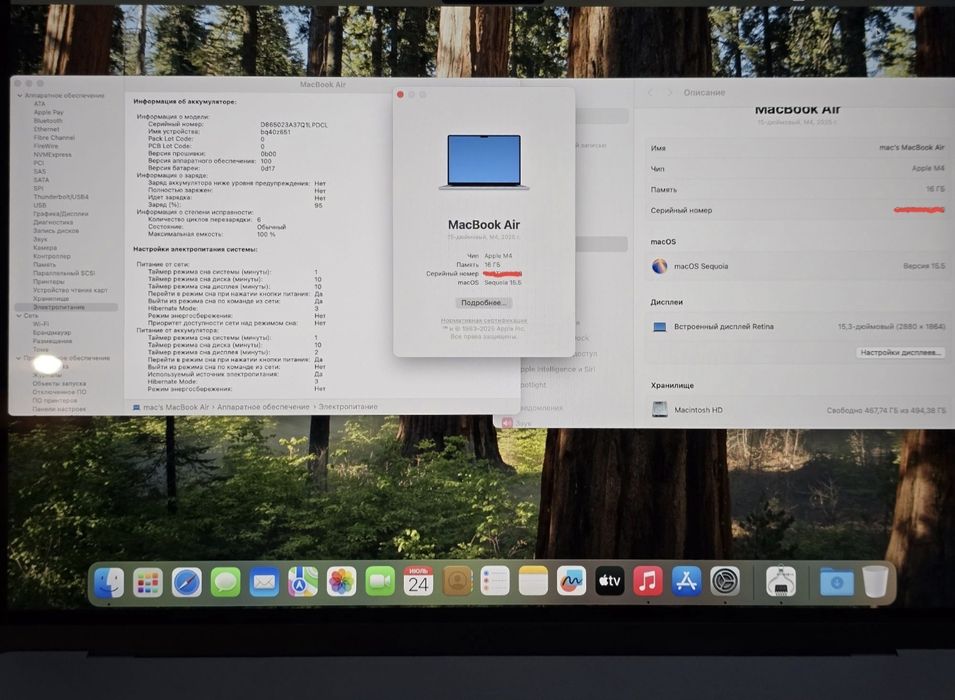Select Диагностика in the sidebar
This screenshot has width=955, height=700.
click(53, 222)
